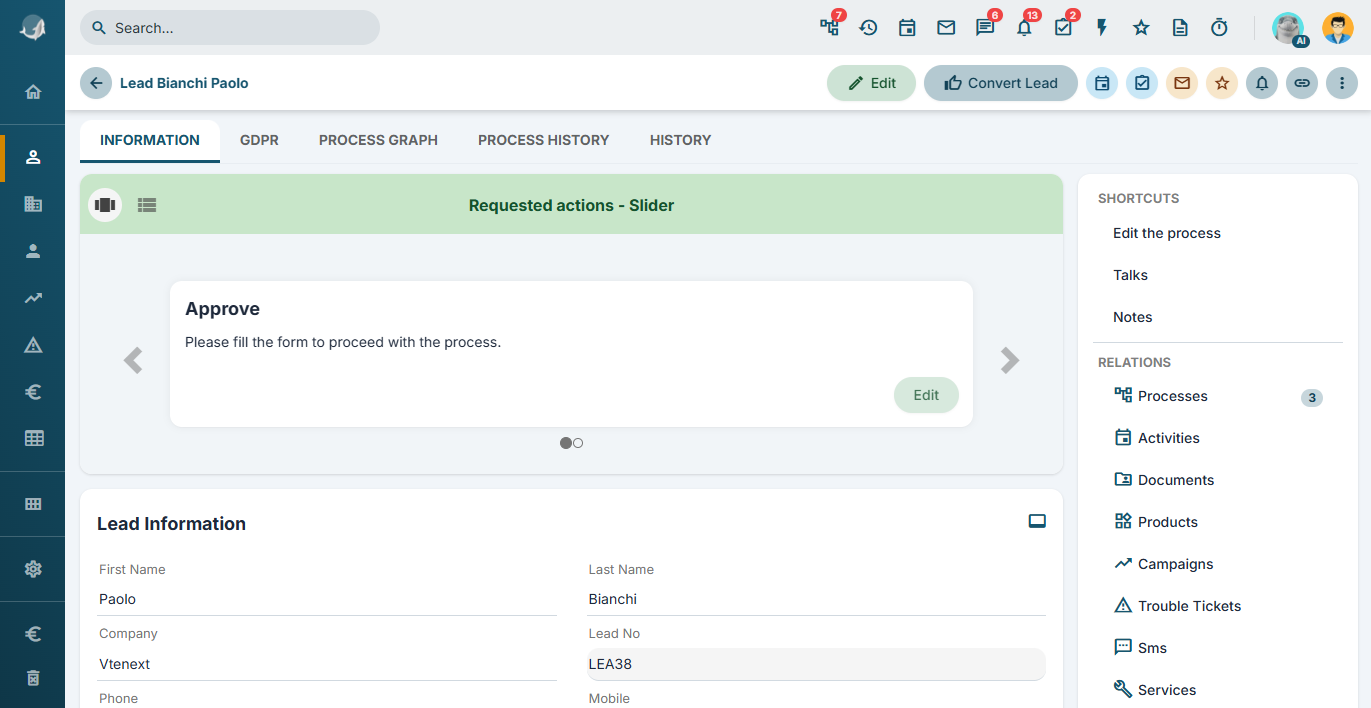Open the Campaigns trend icon in sidebar
Viewport: 1371px width, 708px height.
33,298
